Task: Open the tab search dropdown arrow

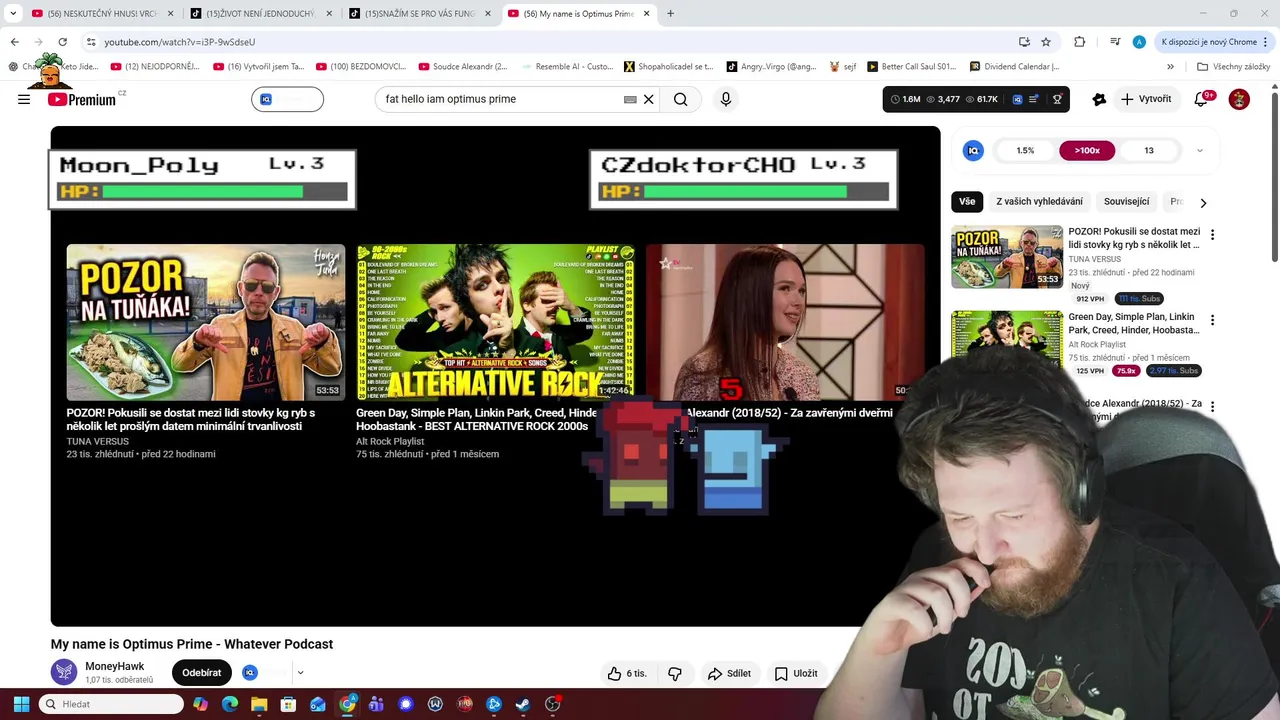Action: tap(13, 14)
